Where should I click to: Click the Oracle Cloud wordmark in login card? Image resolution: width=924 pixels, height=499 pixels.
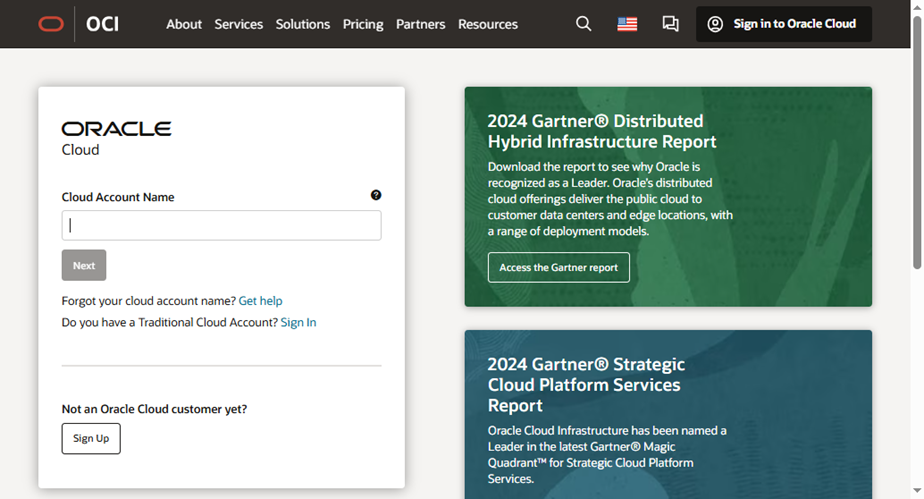point(116,139)
